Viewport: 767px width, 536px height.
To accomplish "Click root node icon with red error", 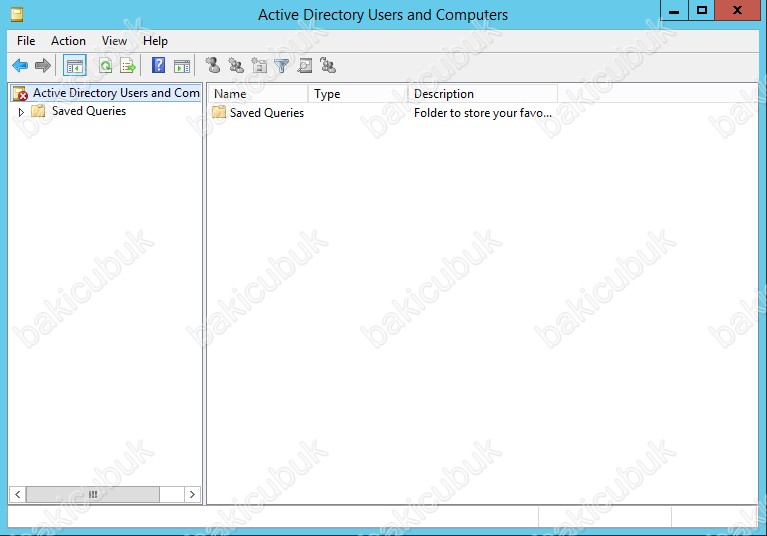I will coord(21,93).
